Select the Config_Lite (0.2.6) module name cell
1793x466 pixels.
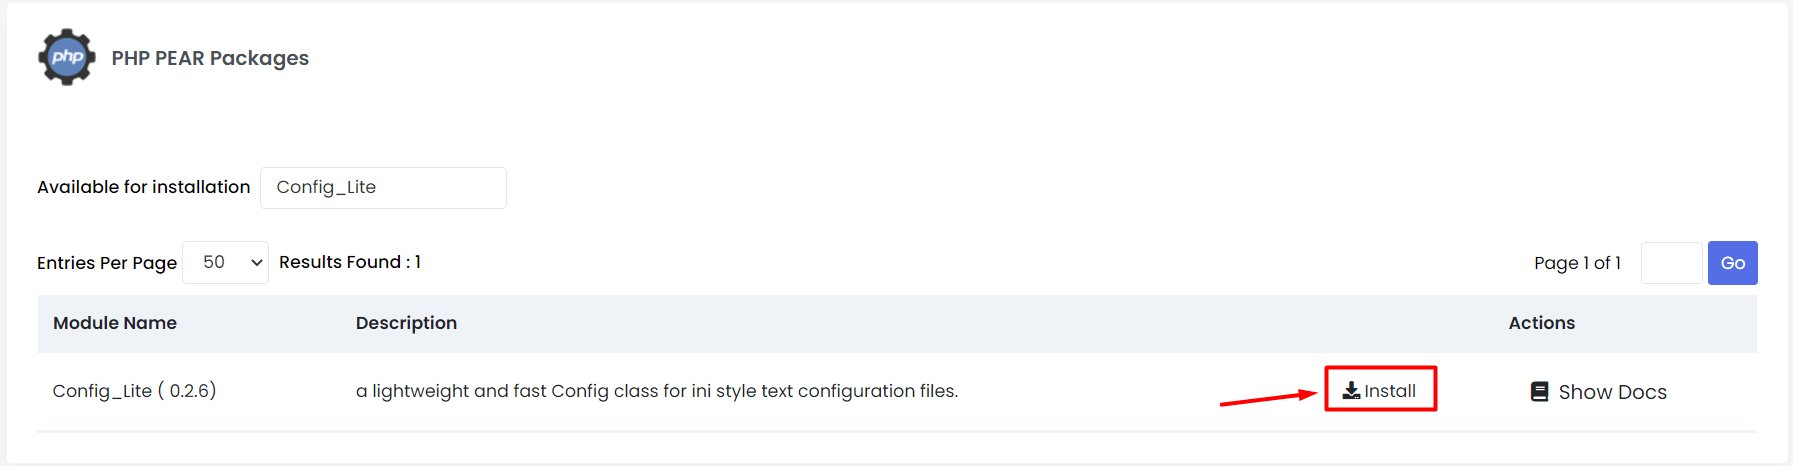pyautogui.click(x=134, y=391)
